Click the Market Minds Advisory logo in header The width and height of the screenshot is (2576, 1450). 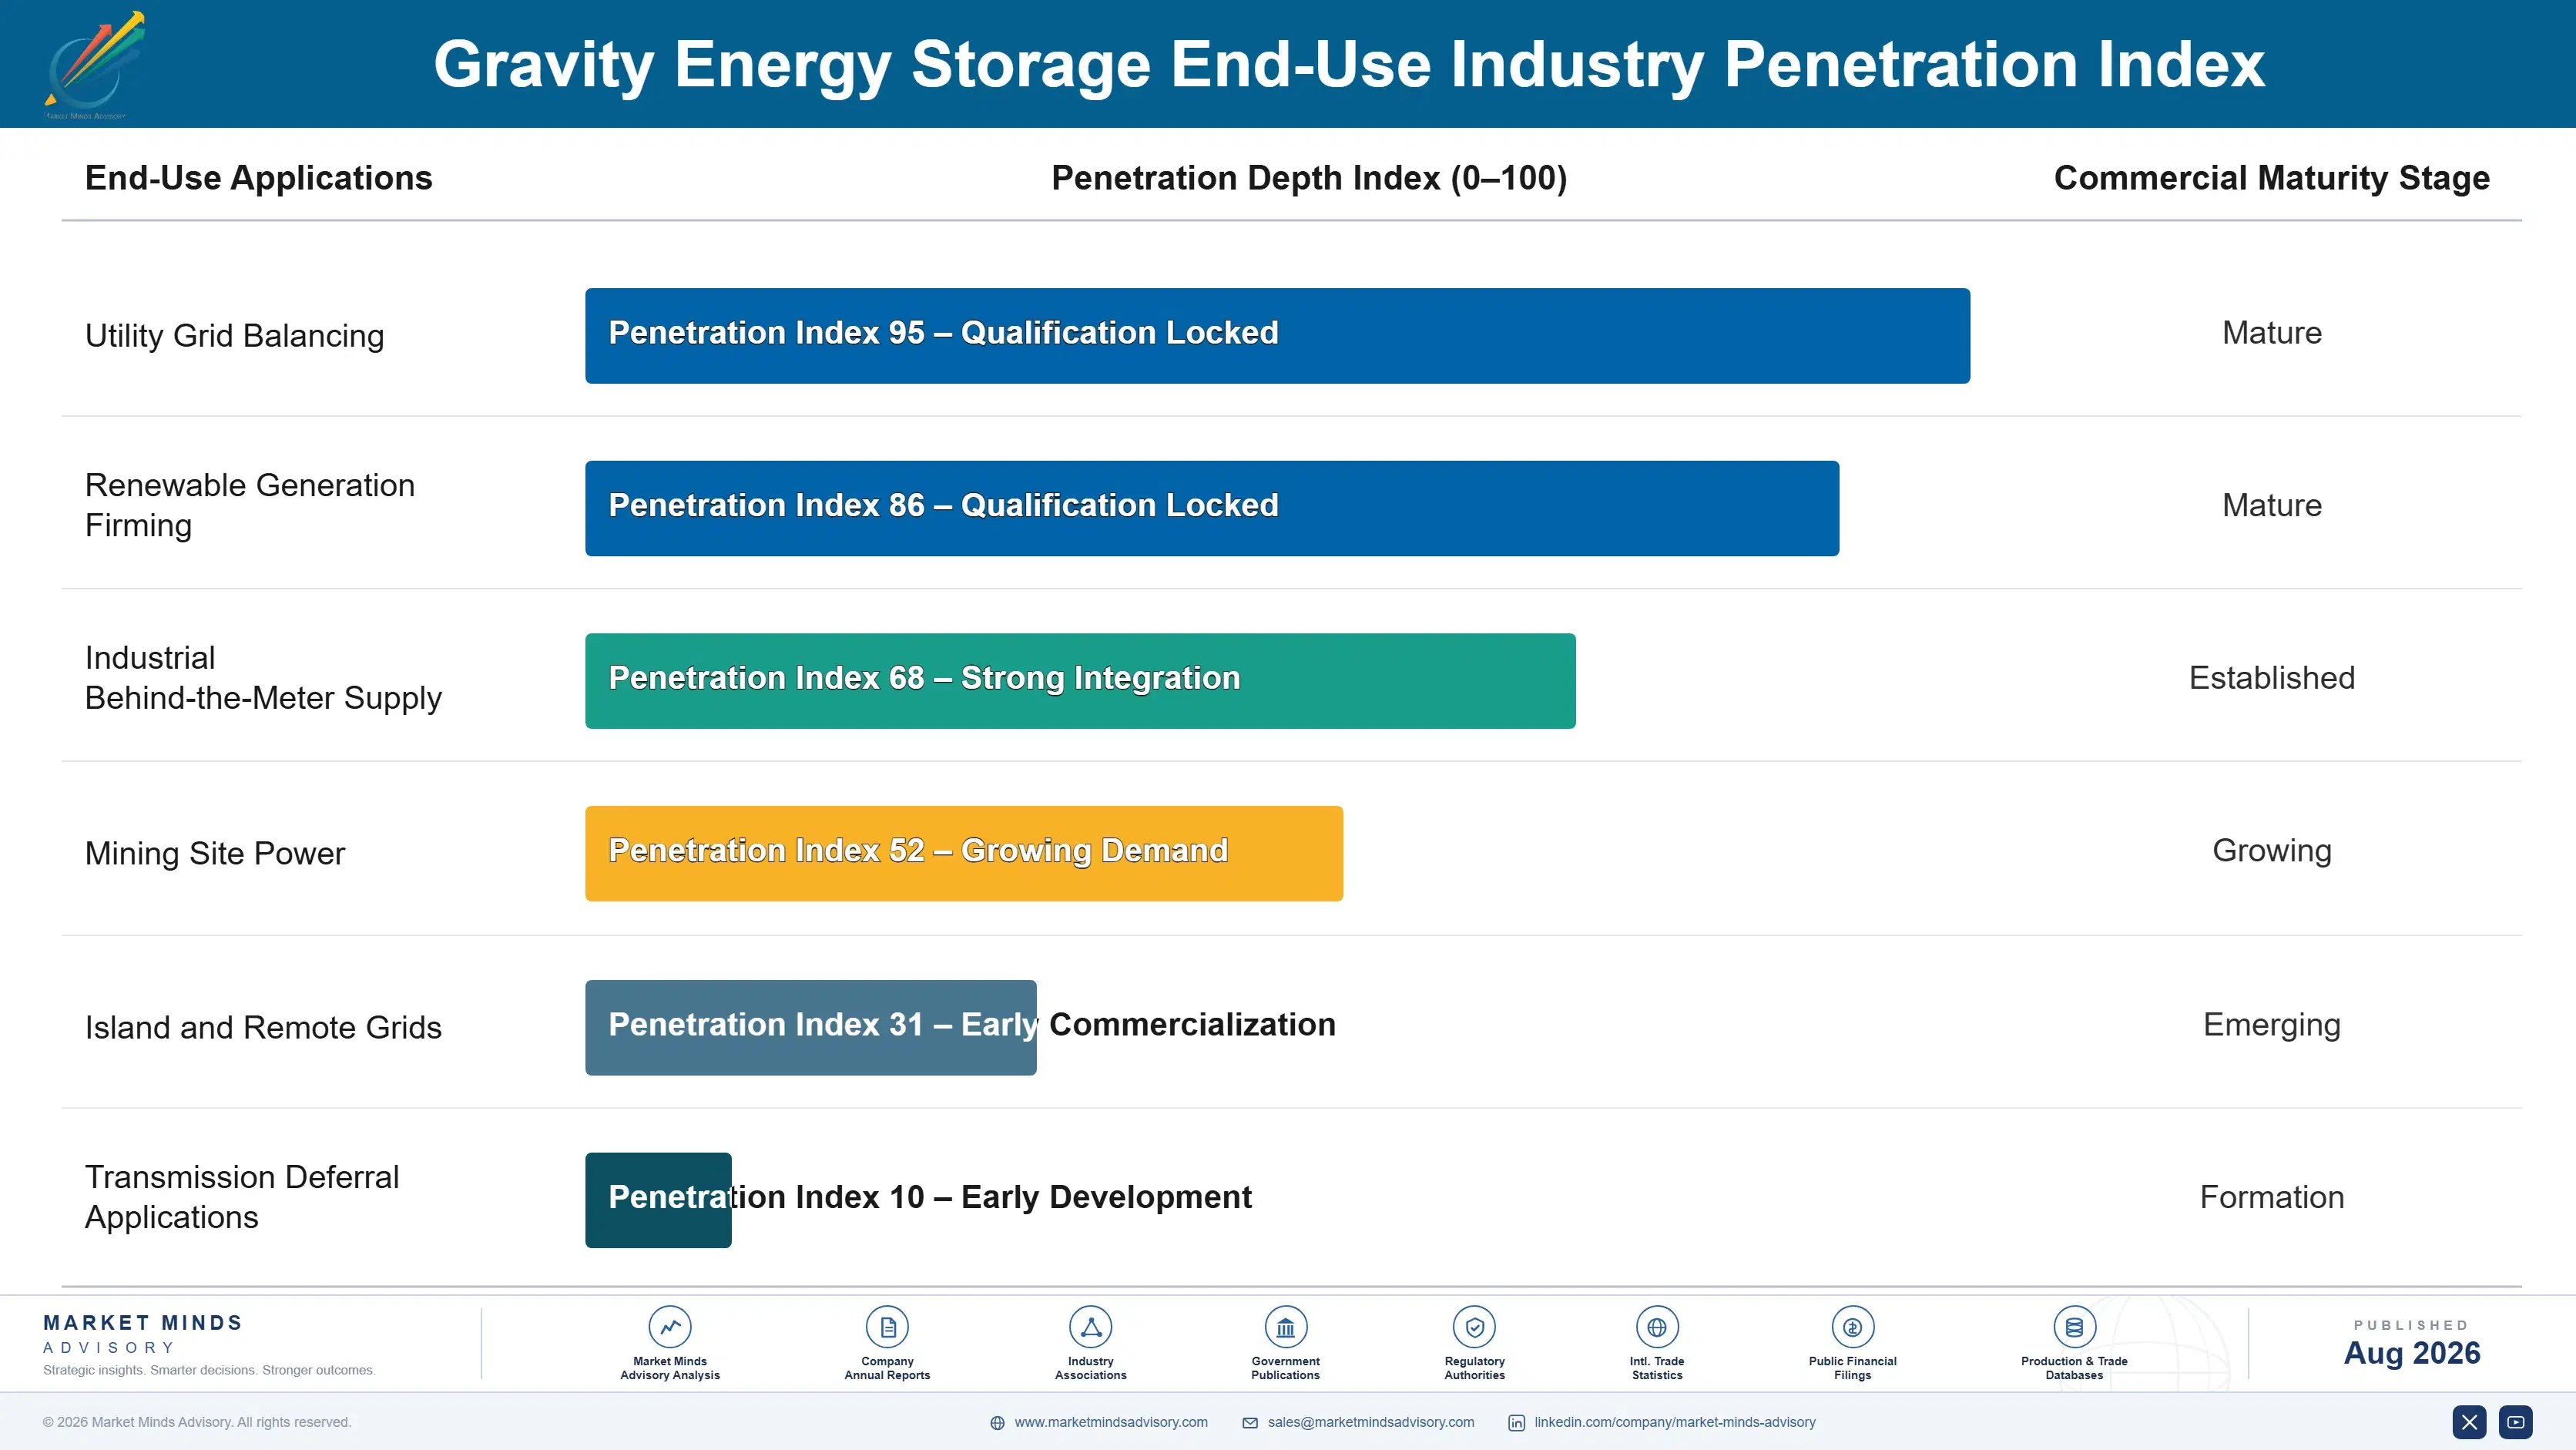(x=94, y=65)
